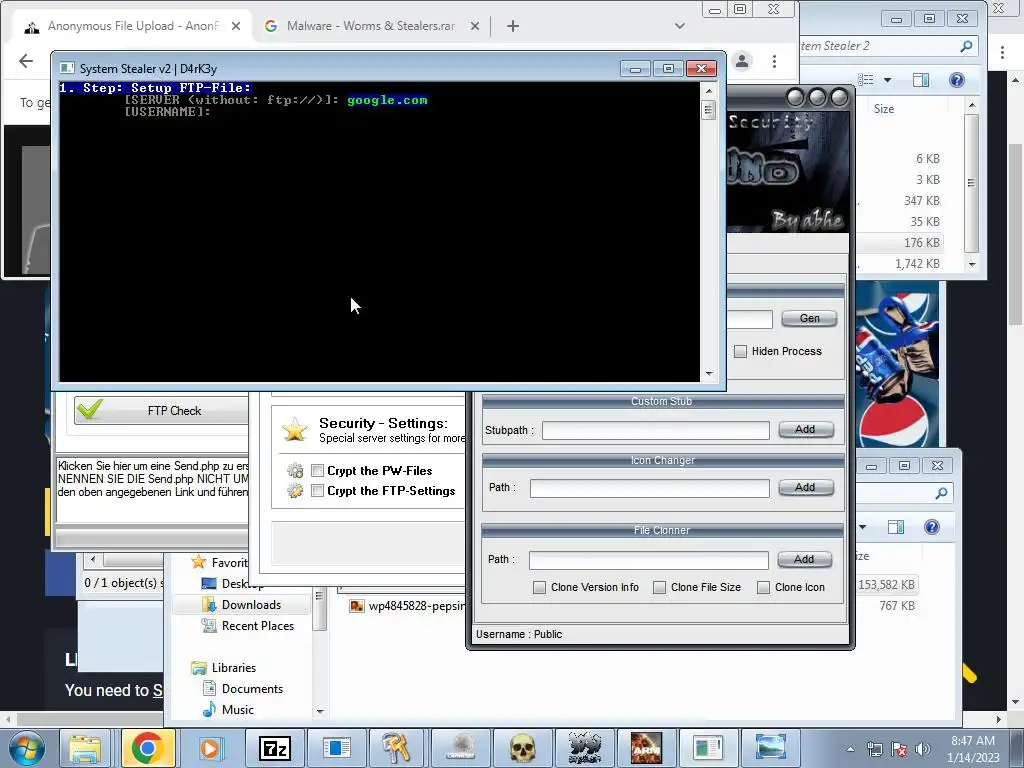Check Crypt the PW-Files option
The image size is (1024, 768).
point(317,470)
